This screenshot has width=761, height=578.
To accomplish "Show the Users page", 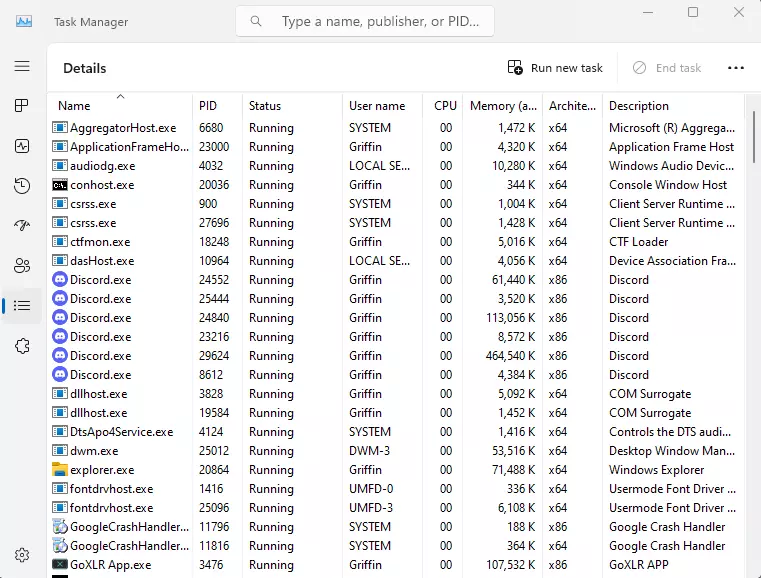I will (22, 266).
